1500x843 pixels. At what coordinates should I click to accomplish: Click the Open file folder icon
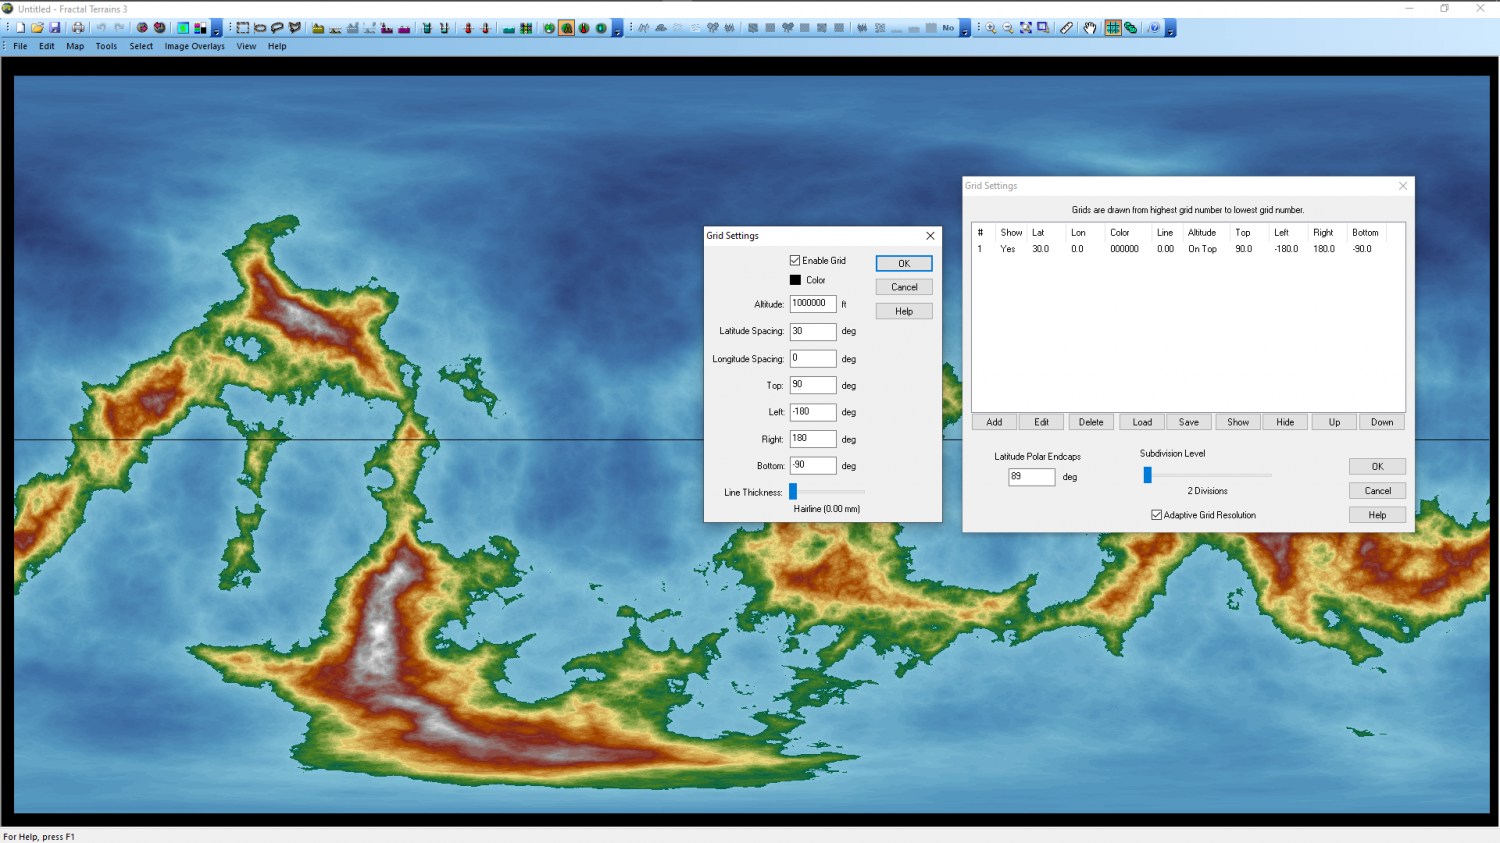click(37, 28)
